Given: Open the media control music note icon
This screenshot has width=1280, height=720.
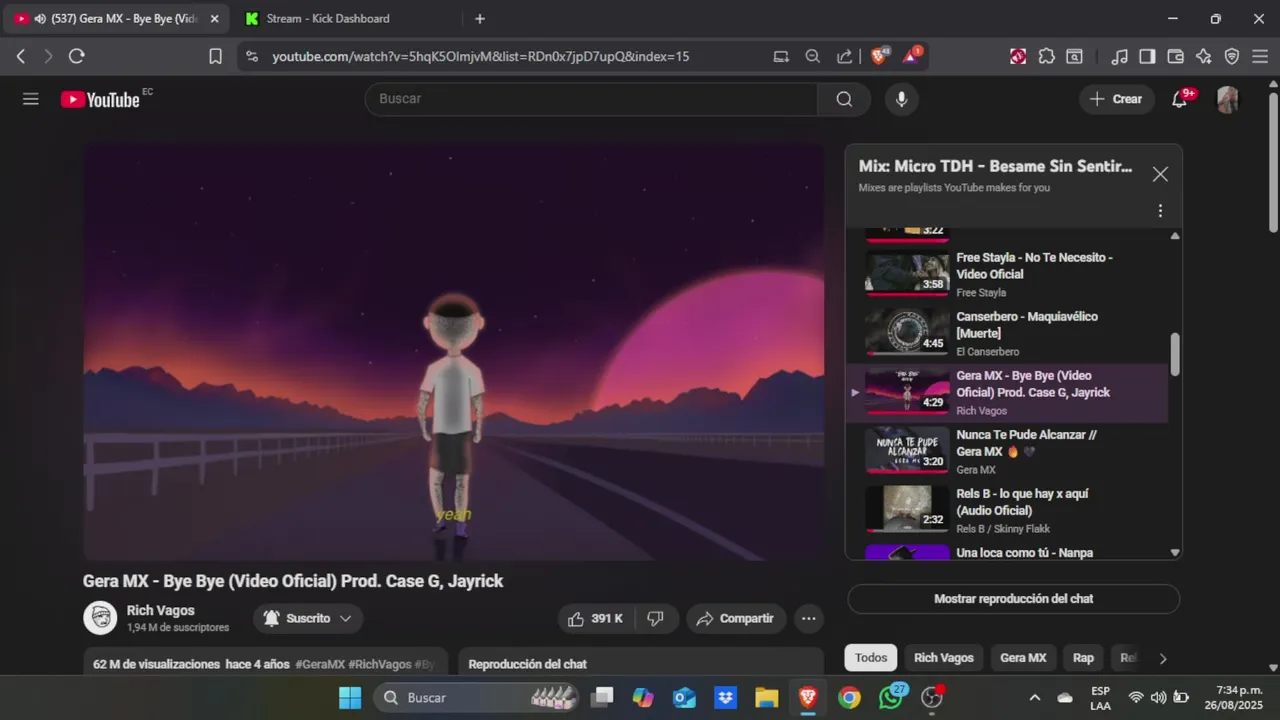Looking at the screenshot, I should click(1120, 57).
